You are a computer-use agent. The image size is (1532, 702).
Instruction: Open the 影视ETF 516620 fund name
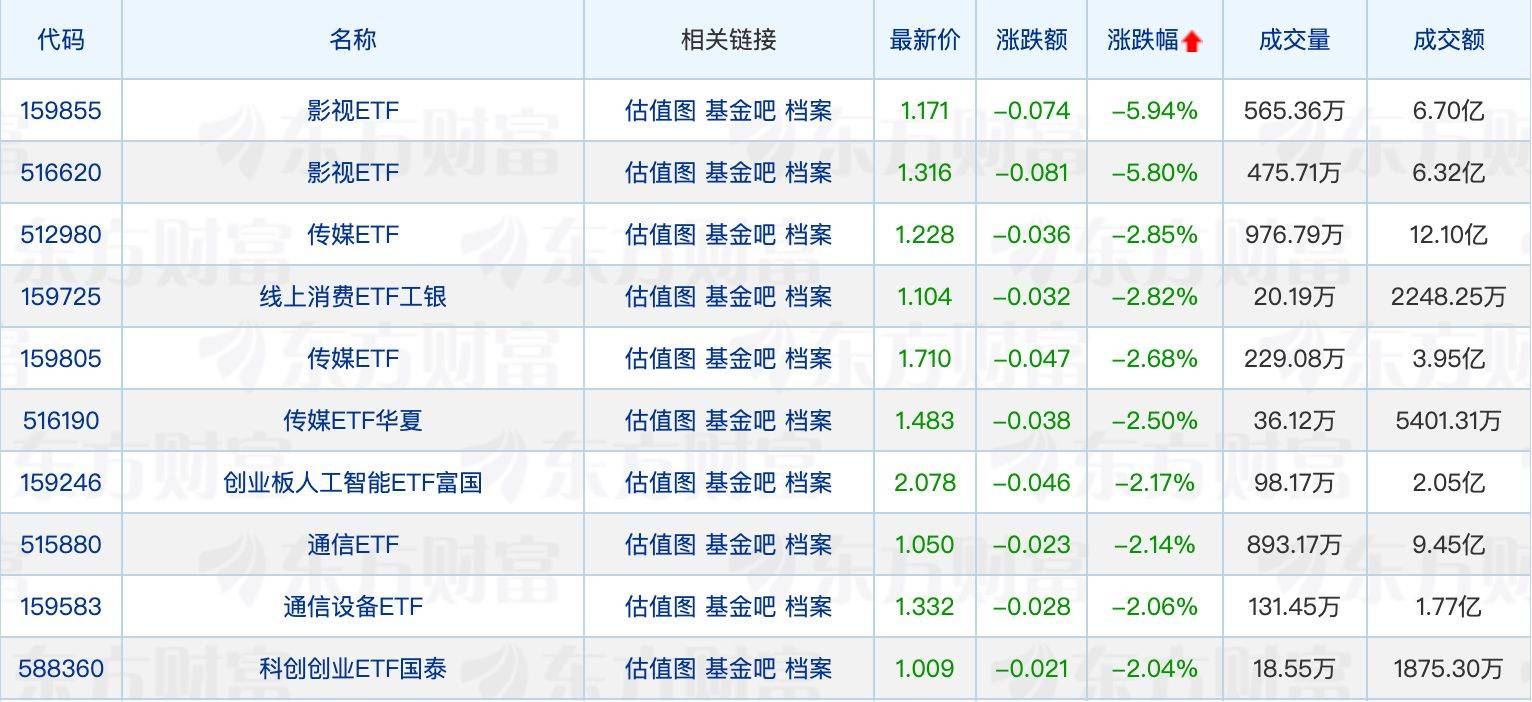[x=352, y=173]
